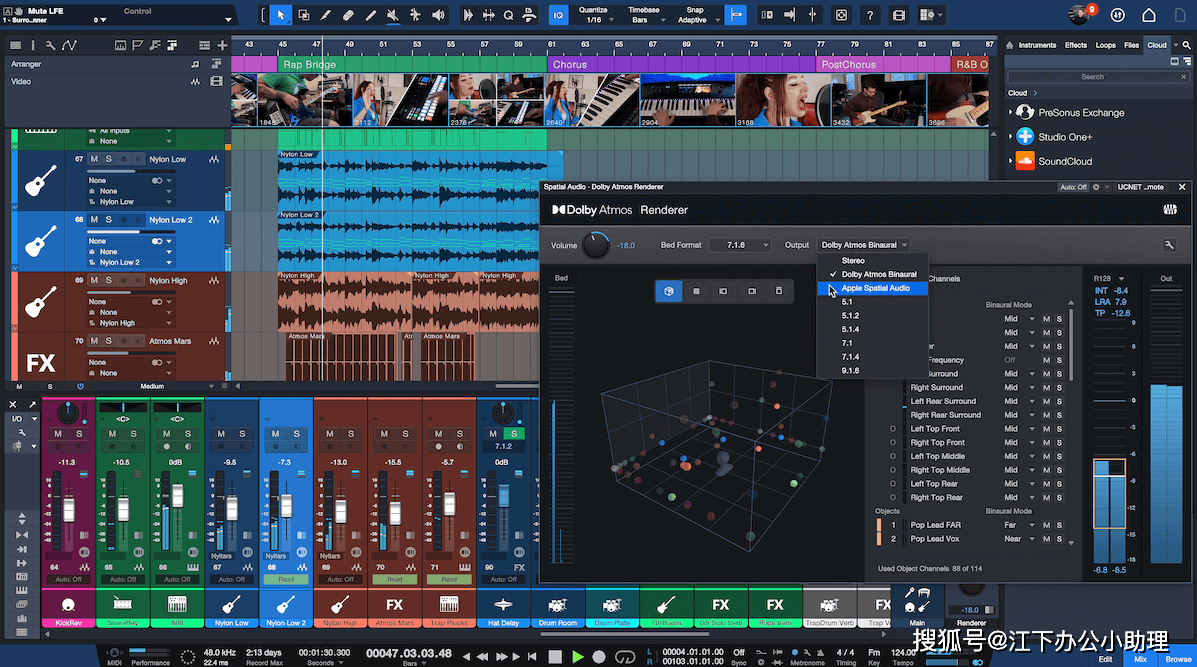Click the Record button in transport
1197x667 pixels.
pyautogui.click(x=599, y=656)
